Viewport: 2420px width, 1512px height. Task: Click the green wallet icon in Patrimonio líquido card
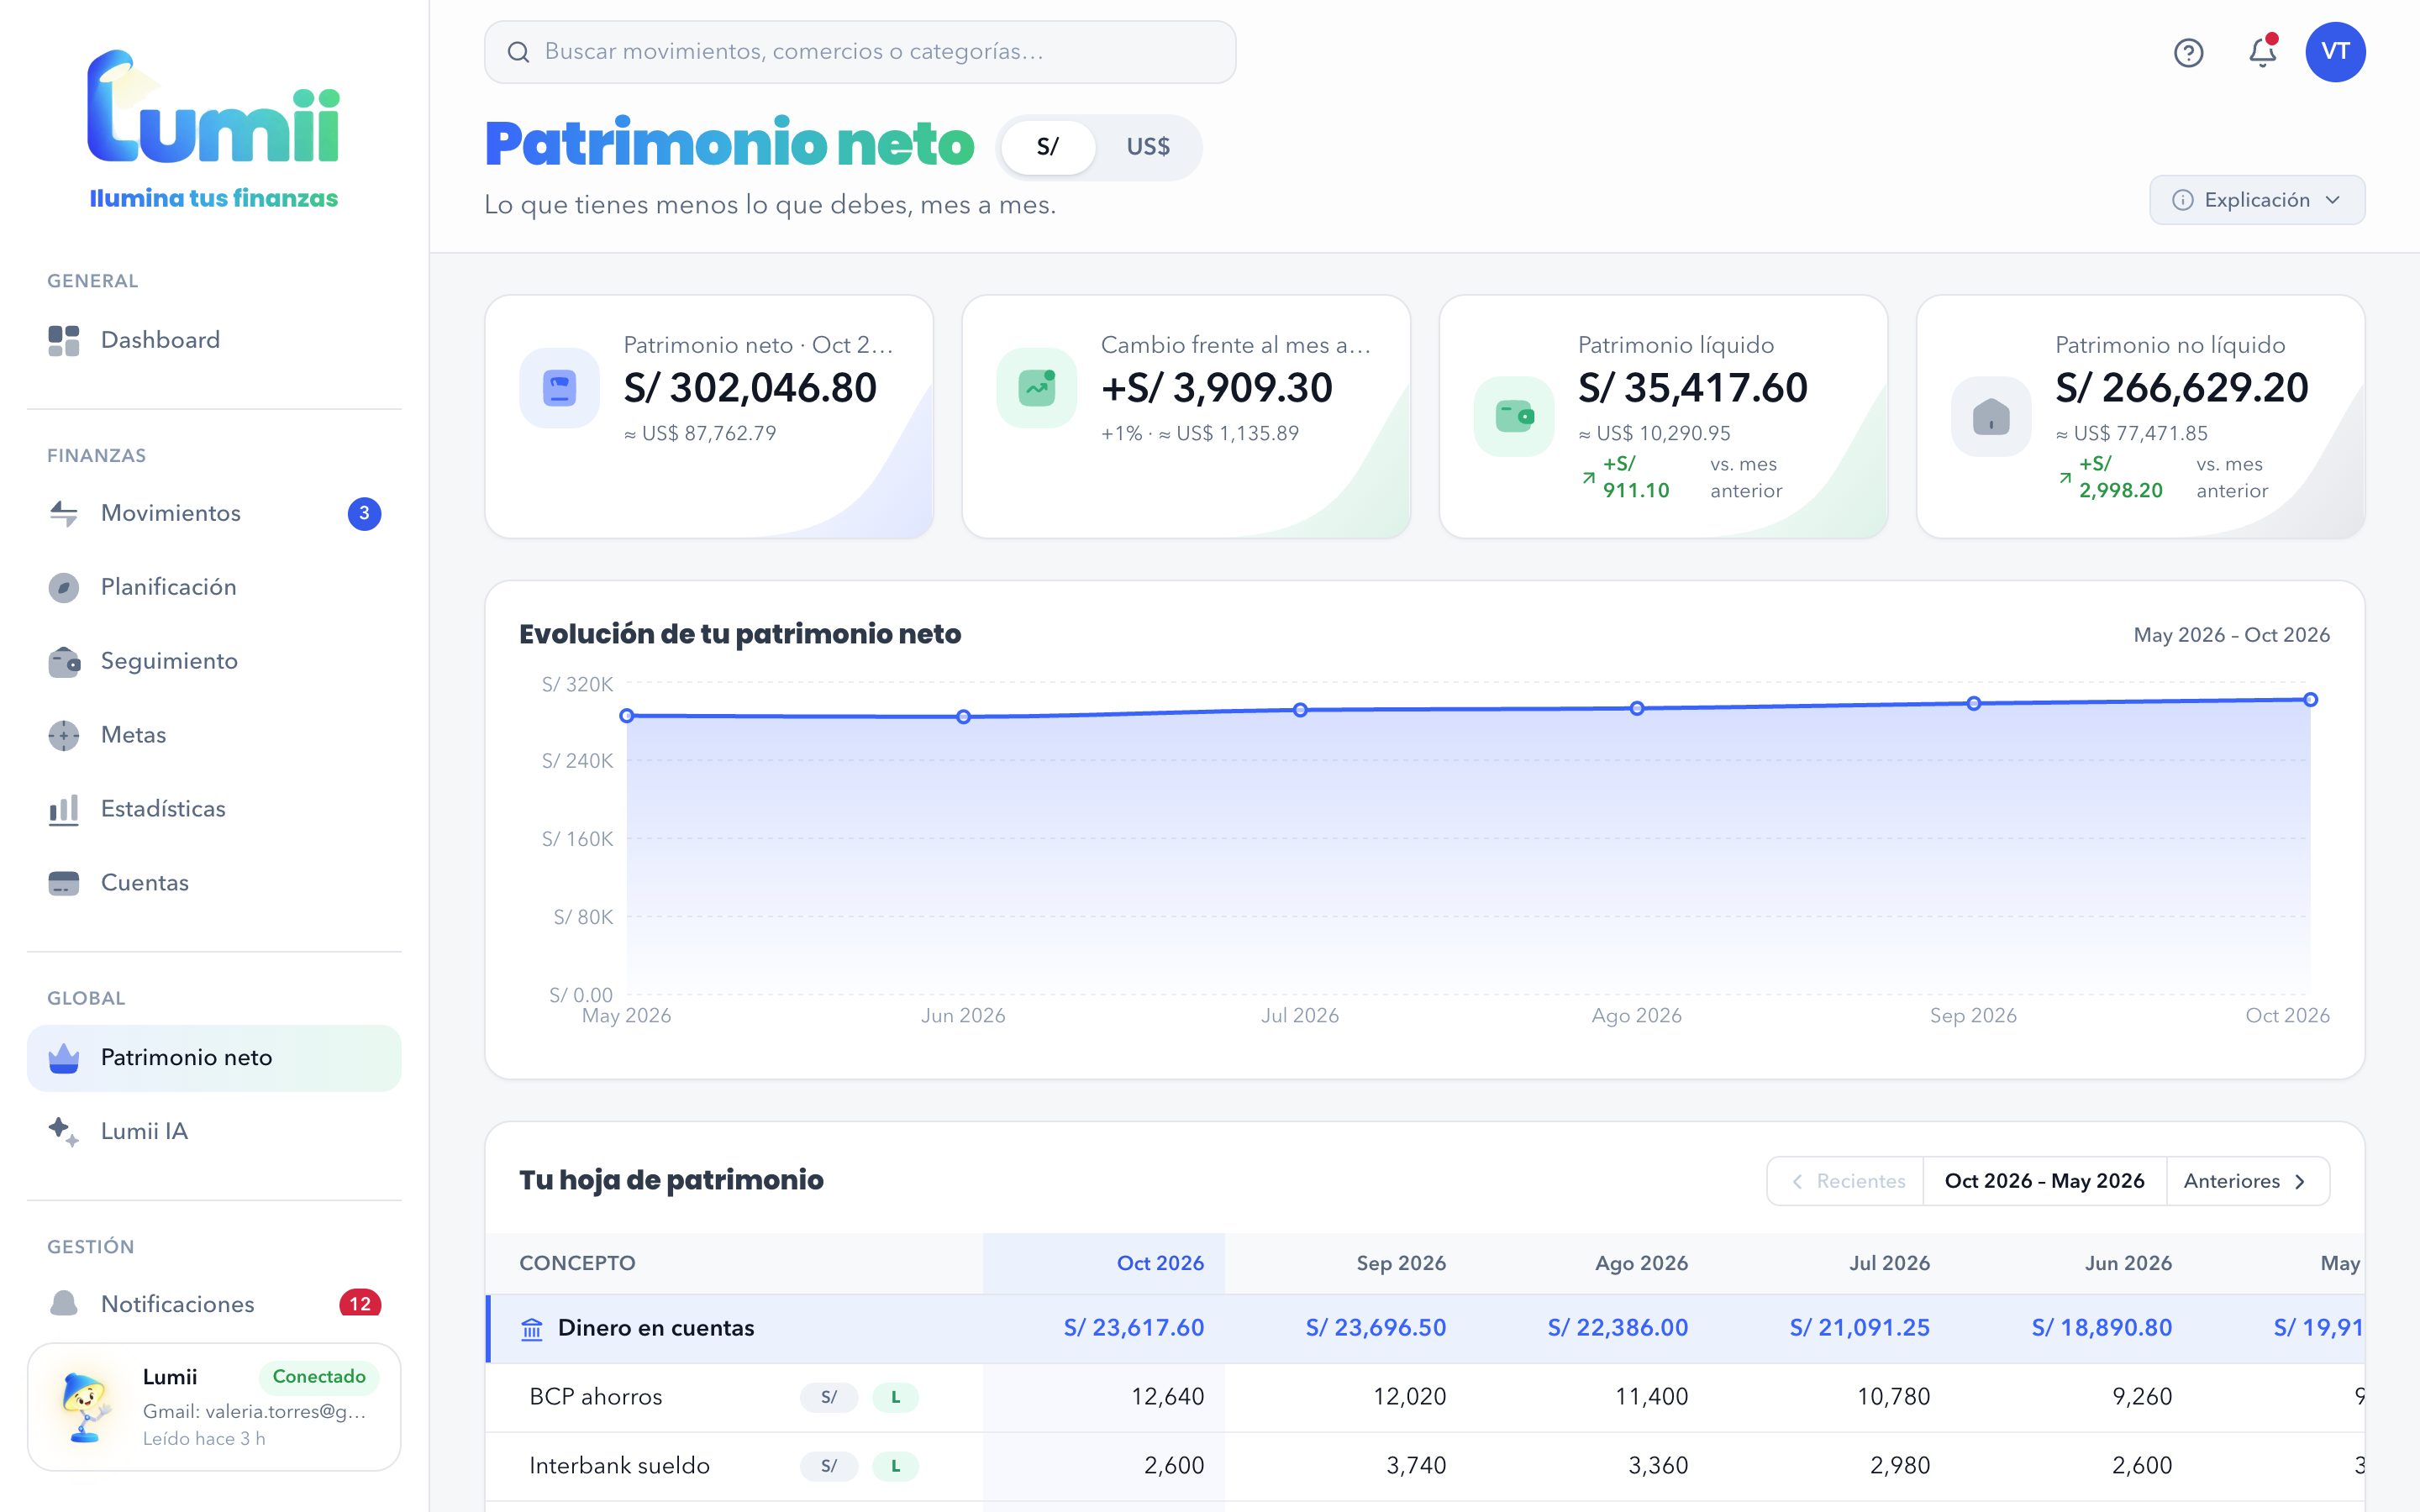coord(1514,417)
